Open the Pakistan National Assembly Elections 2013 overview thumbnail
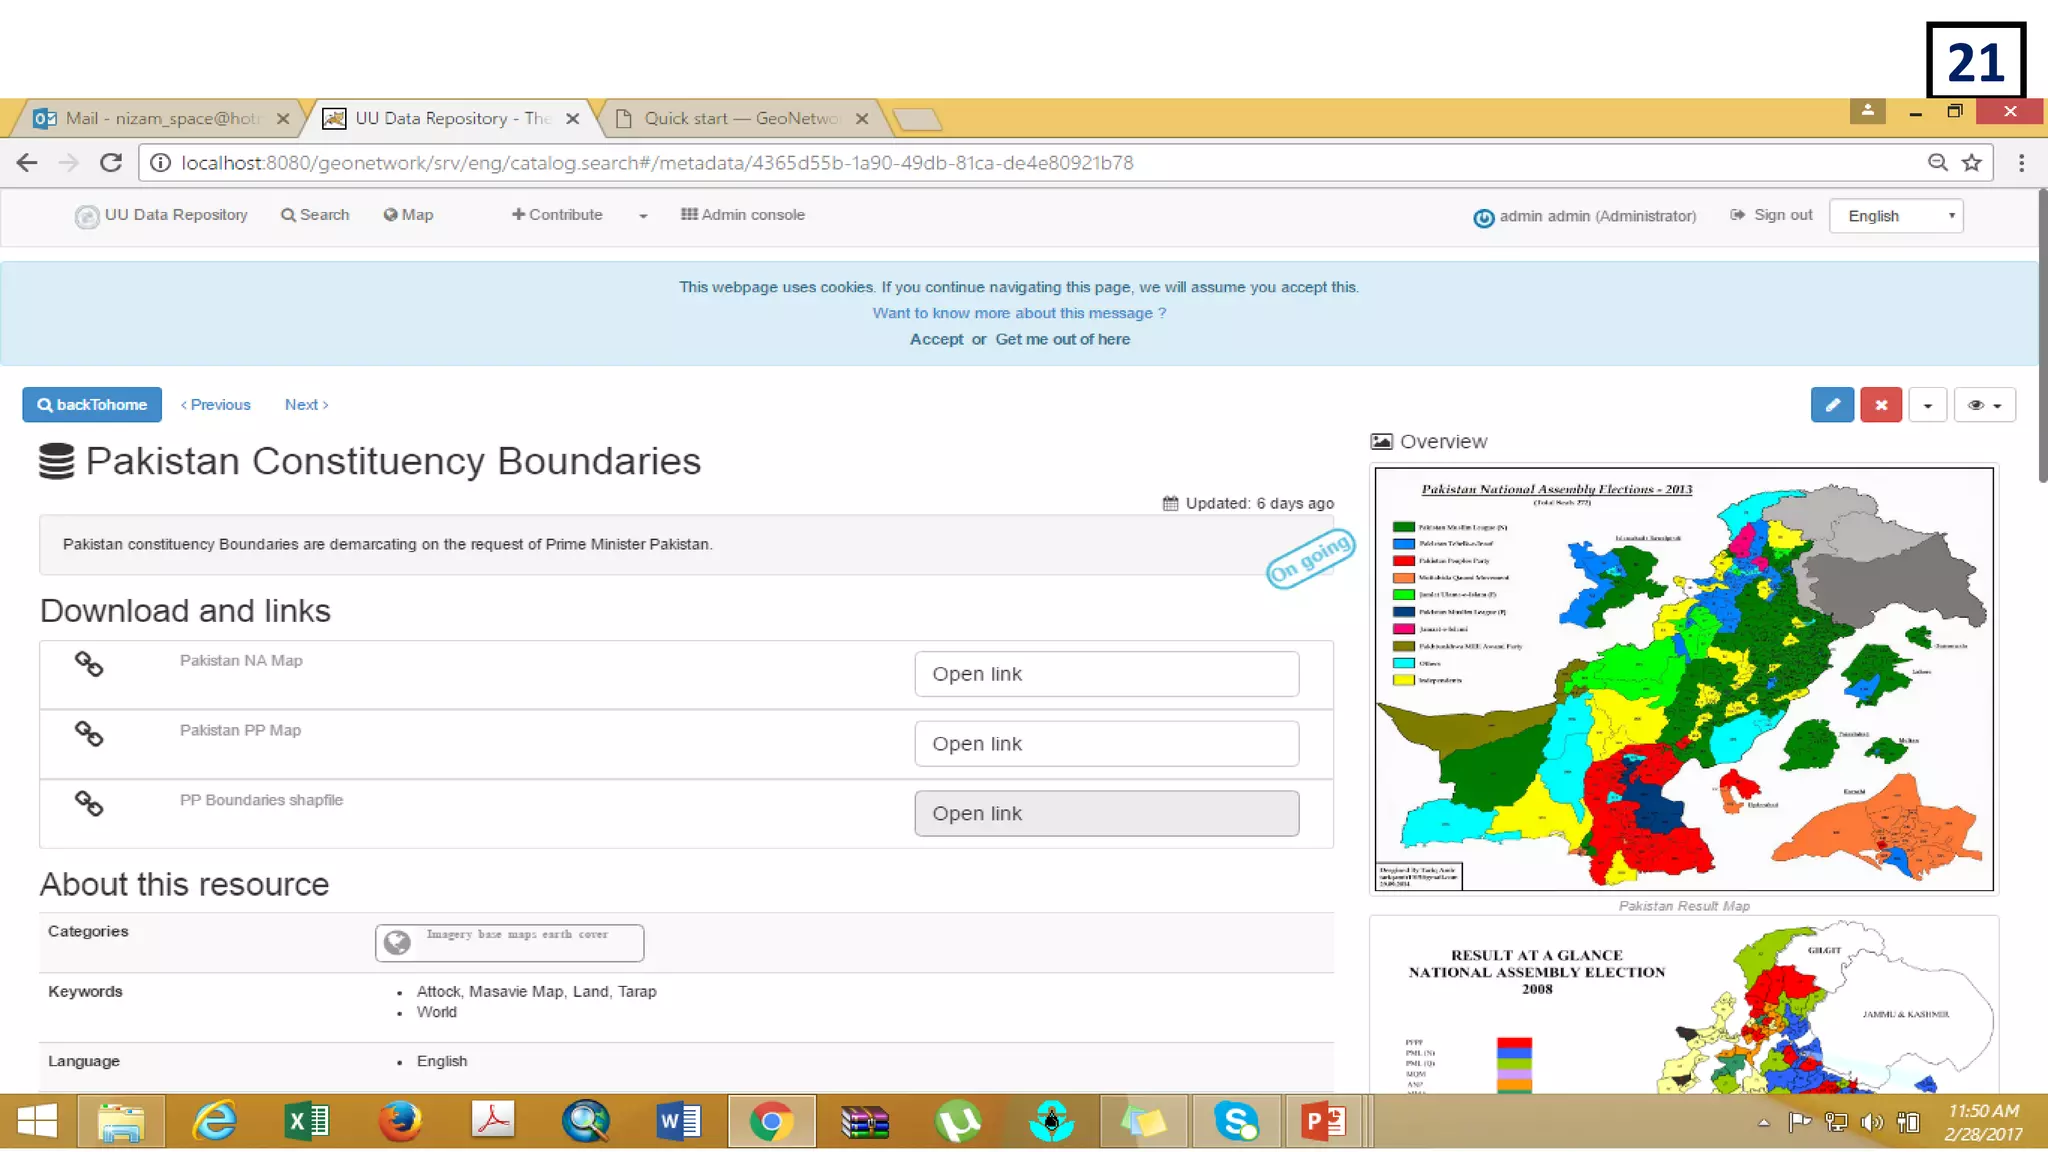This screenshot has height=1152, width=2048. pos(1684,679)
